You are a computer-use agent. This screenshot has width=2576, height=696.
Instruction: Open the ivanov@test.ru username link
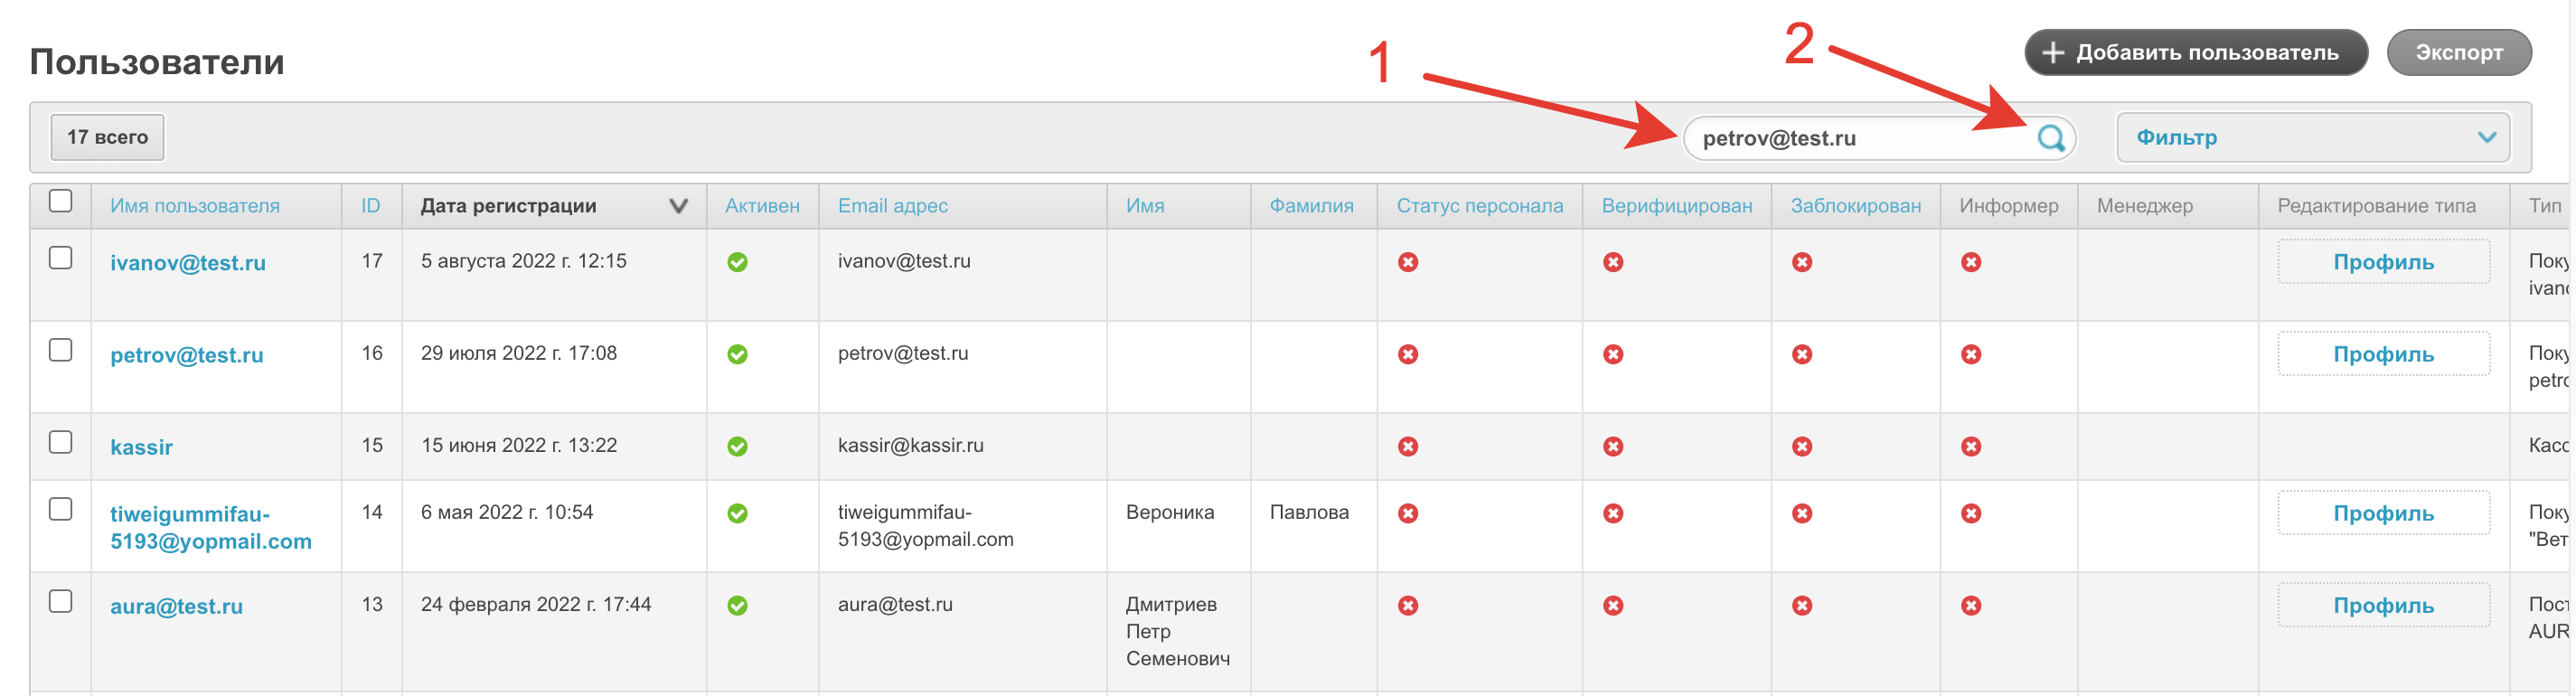click(x=188, y=263)
